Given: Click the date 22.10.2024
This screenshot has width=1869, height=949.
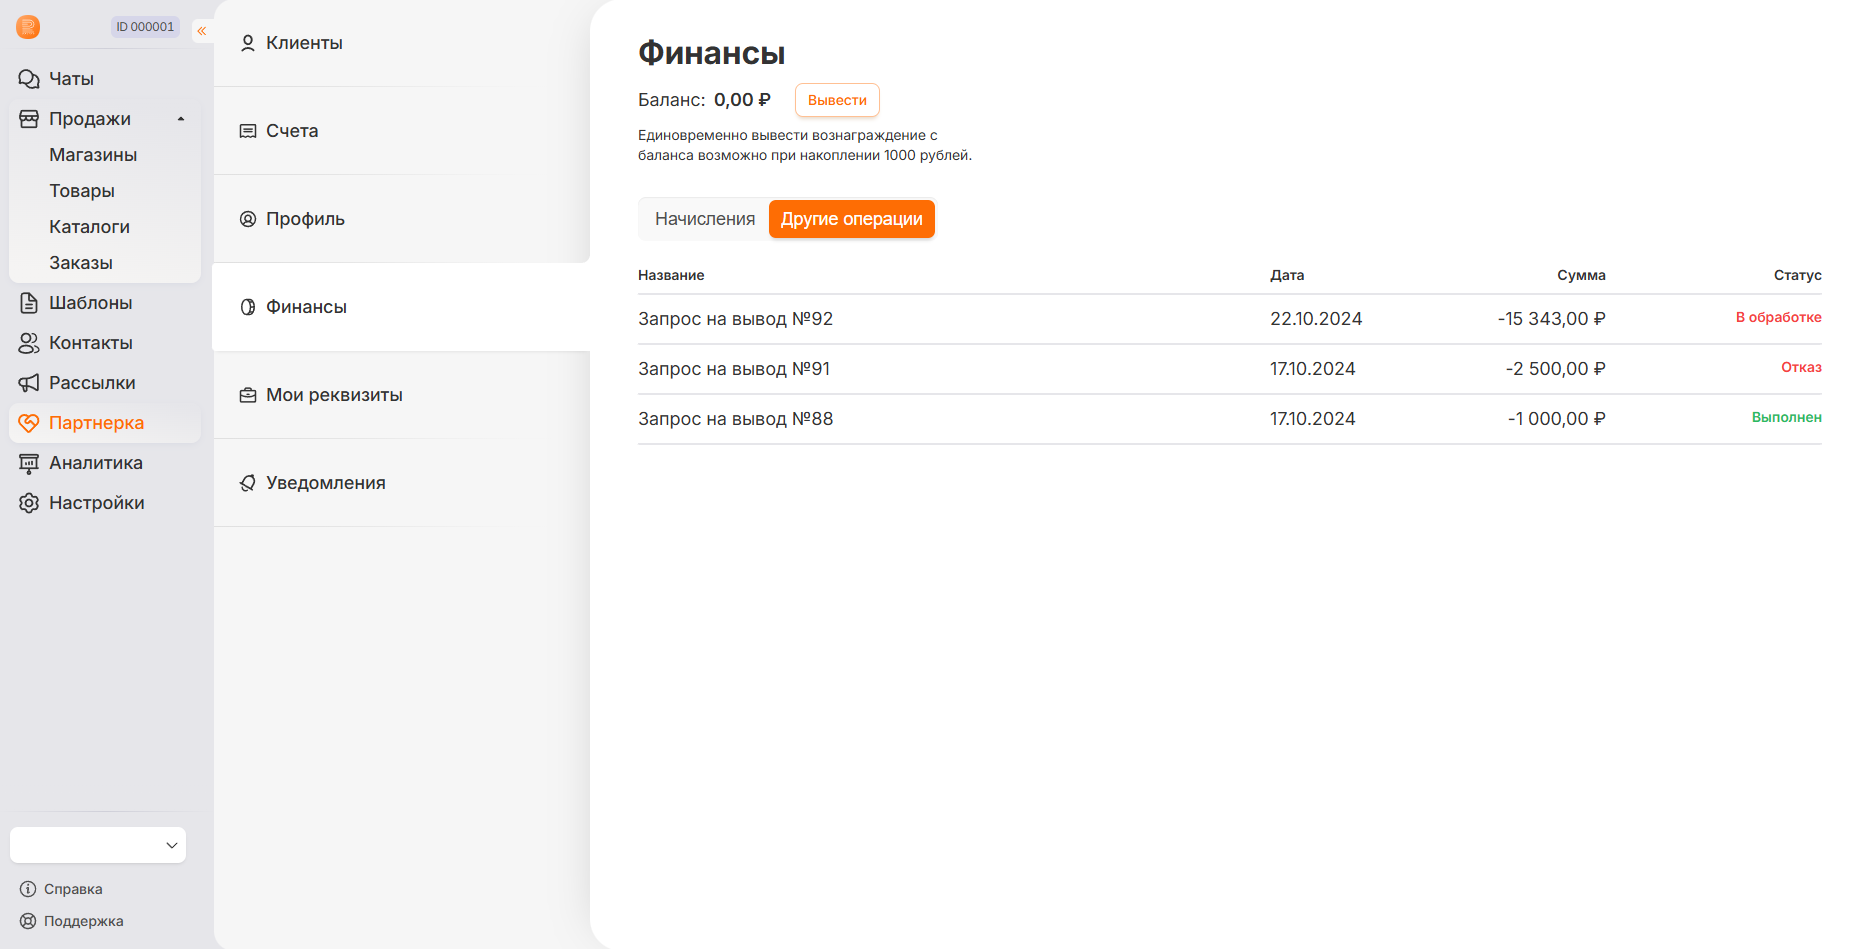Looking at the screenshot, I should (x=1316, y=319).
